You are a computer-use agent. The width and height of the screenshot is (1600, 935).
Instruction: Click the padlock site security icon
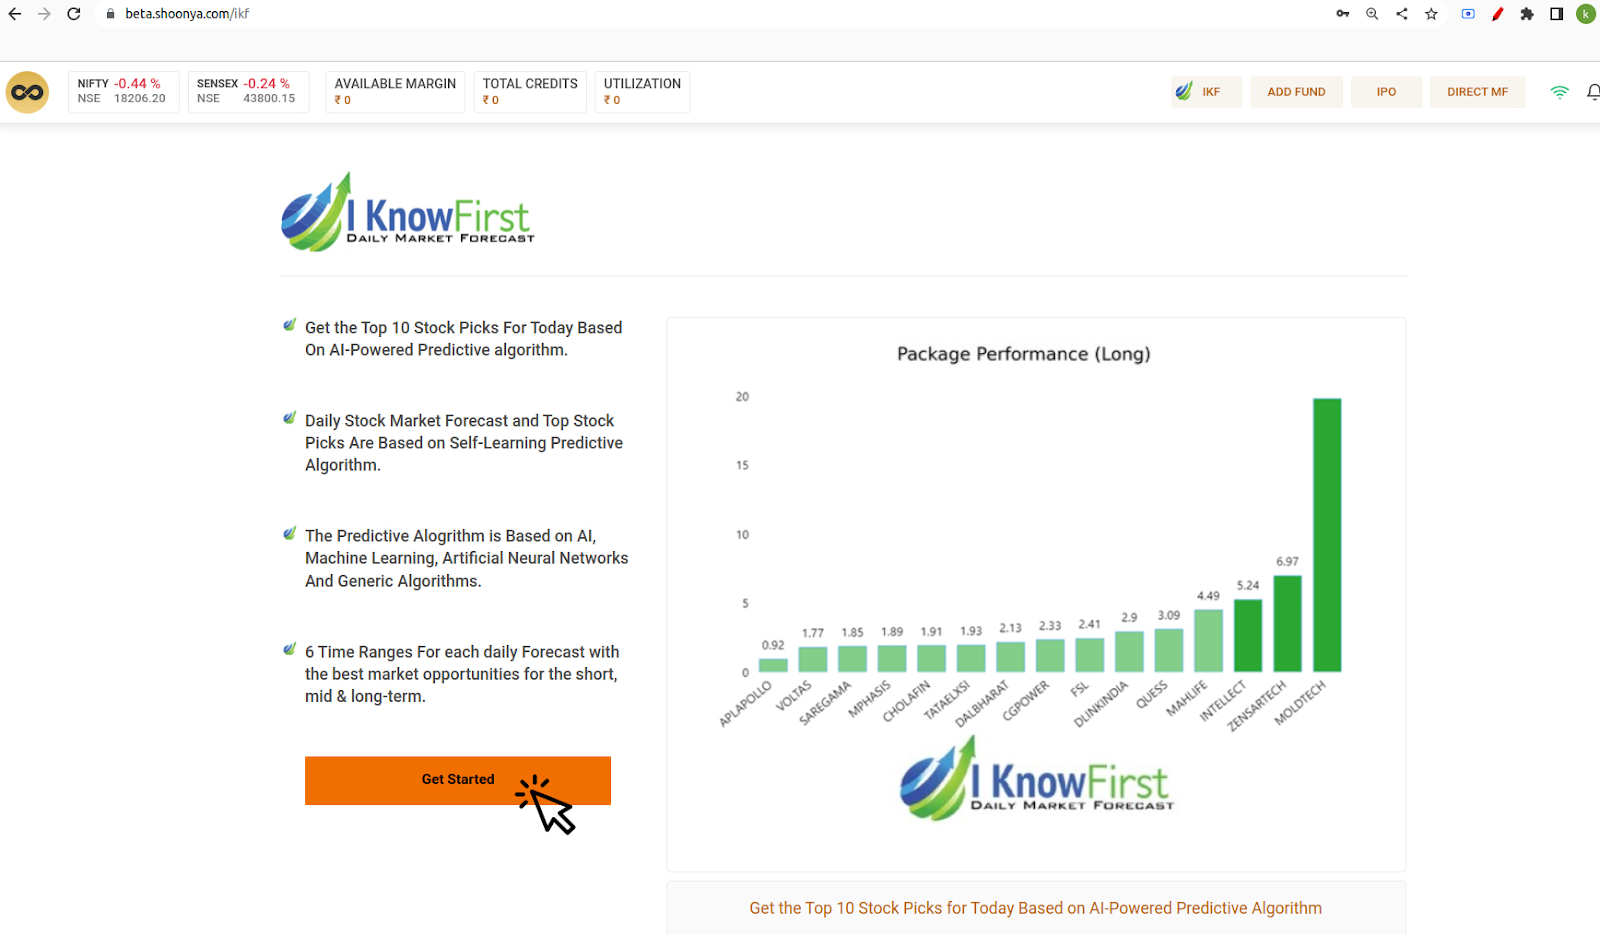tap(110, 14)
